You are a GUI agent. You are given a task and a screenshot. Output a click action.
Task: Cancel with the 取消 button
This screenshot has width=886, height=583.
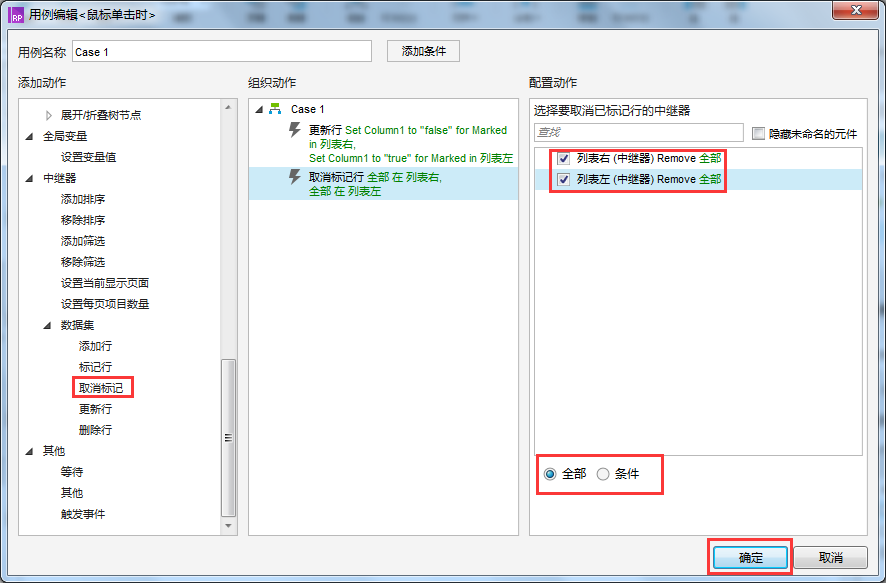point(831,558)
